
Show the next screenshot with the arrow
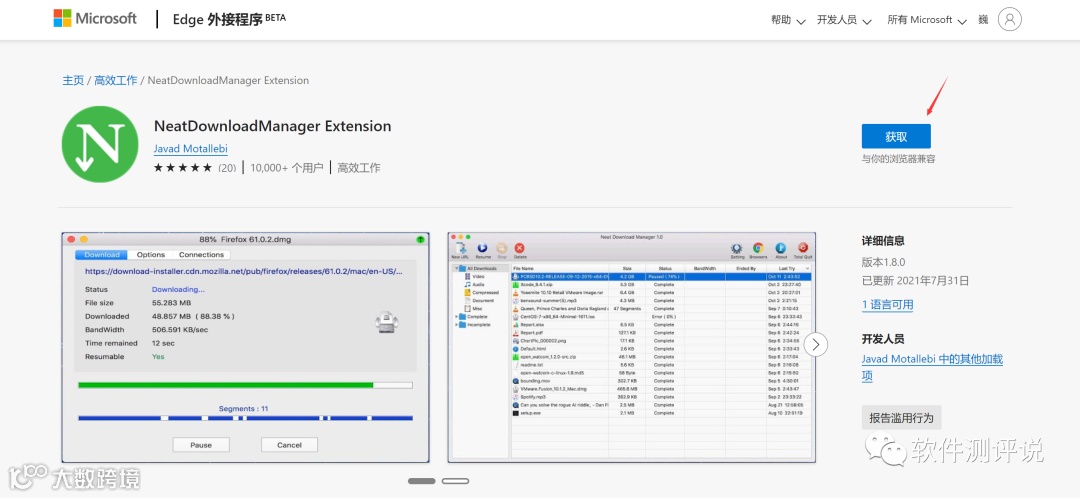(816, 344)
